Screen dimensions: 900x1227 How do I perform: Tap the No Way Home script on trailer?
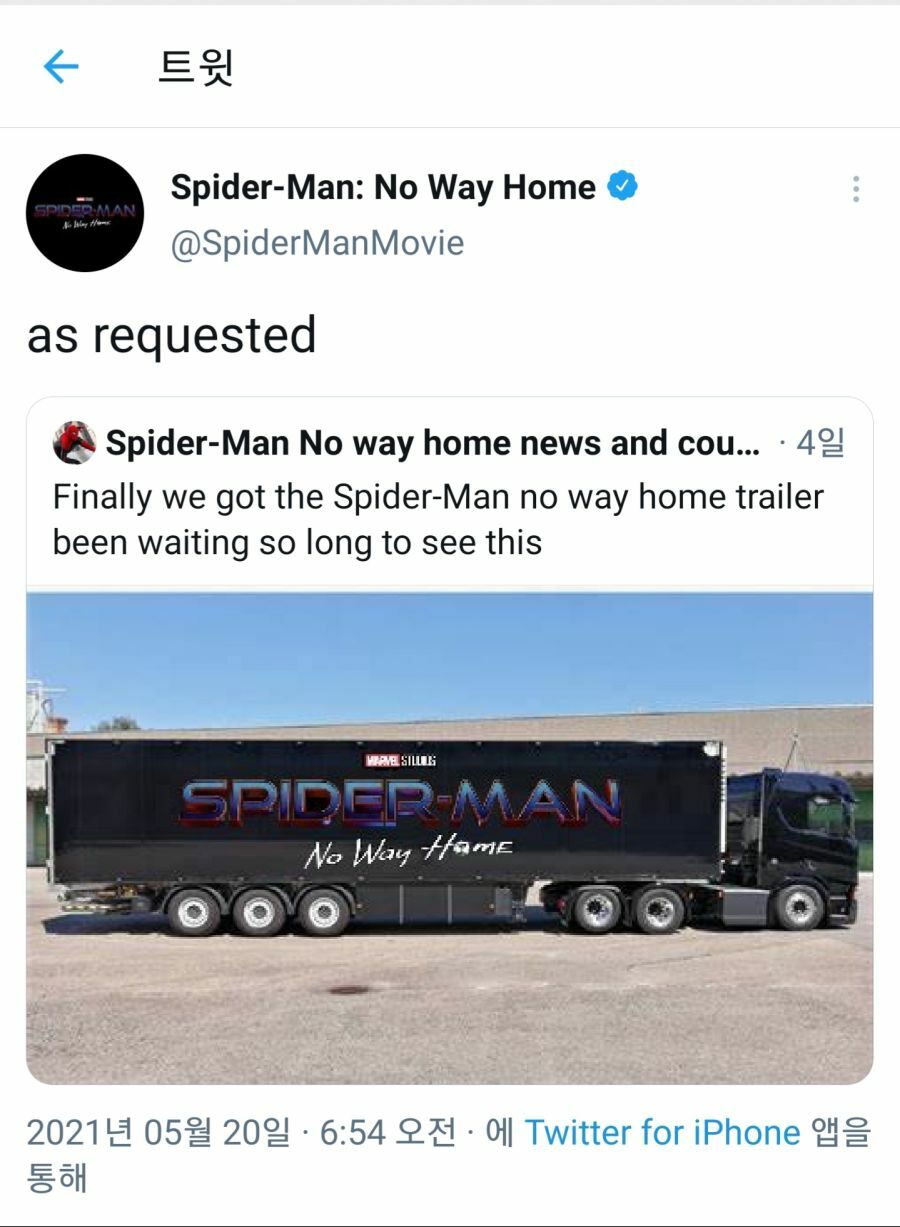pyautogui.click(x=407, y=852)
